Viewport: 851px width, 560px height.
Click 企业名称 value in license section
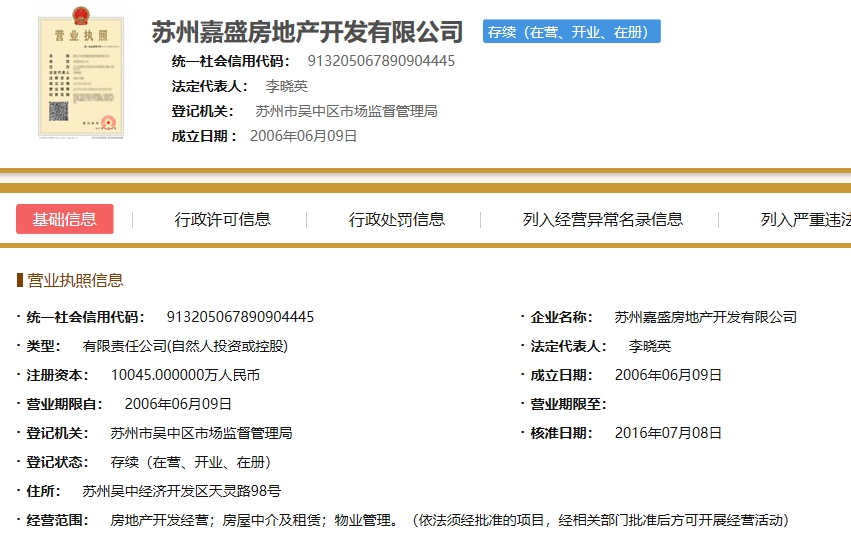(x=706, y=317)
